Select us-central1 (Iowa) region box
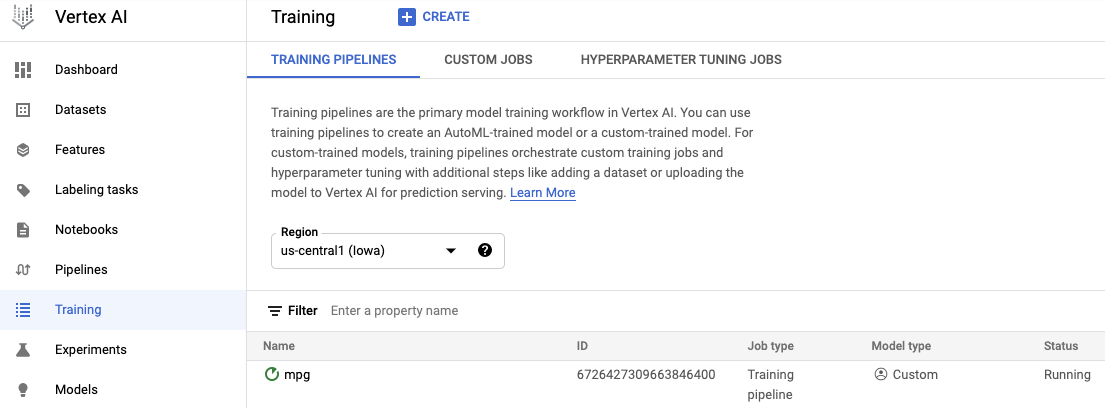Screen dimensions: 1105x408 (388, 251)
